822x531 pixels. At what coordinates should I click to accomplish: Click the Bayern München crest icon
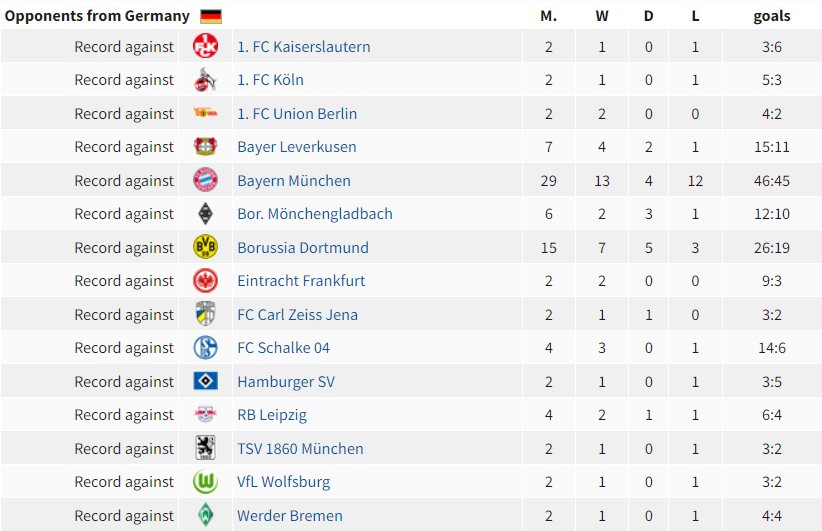coord(206,180)
